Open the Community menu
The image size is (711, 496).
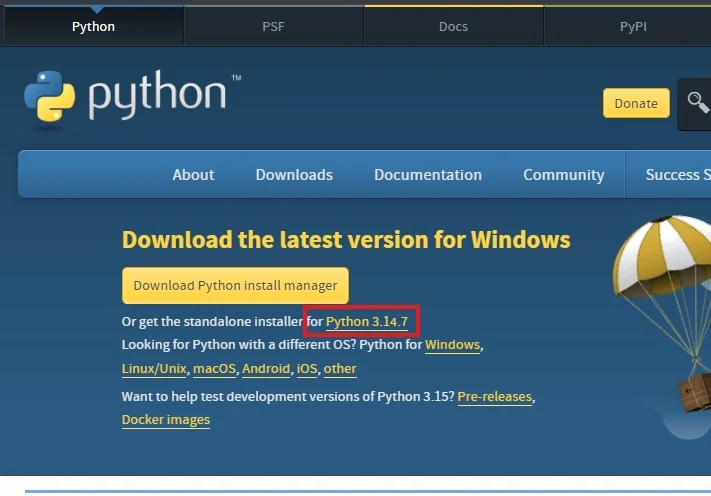tap(564, 175)
